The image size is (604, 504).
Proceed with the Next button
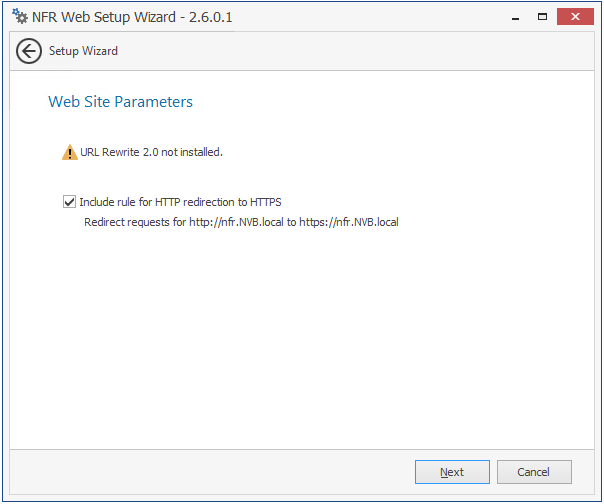(x=452, y=472)
